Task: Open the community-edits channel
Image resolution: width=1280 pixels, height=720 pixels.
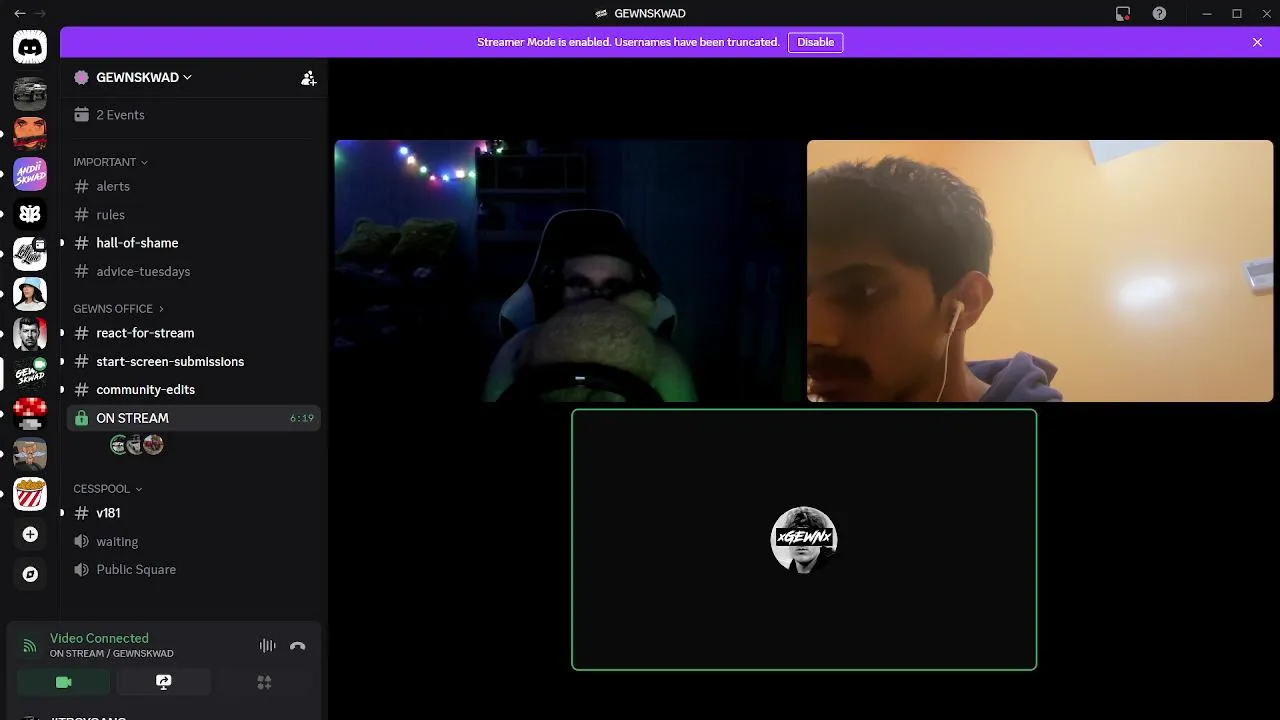Action: [193, 390]
